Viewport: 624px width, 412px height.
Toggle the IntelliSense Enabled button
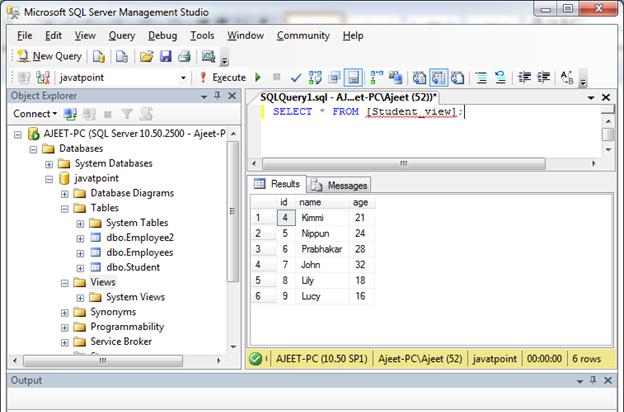(353, 78)
